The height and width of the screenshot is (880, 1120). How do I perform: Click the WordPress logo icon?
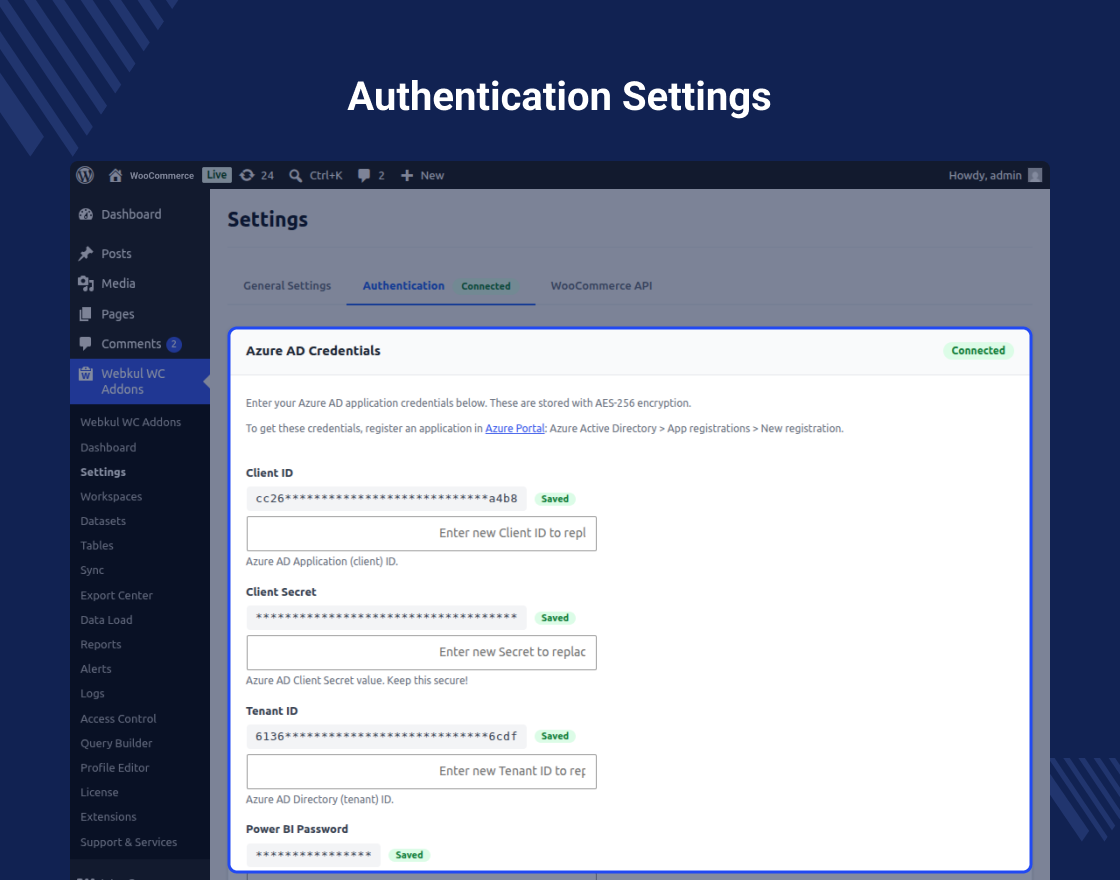click(85, 175)
